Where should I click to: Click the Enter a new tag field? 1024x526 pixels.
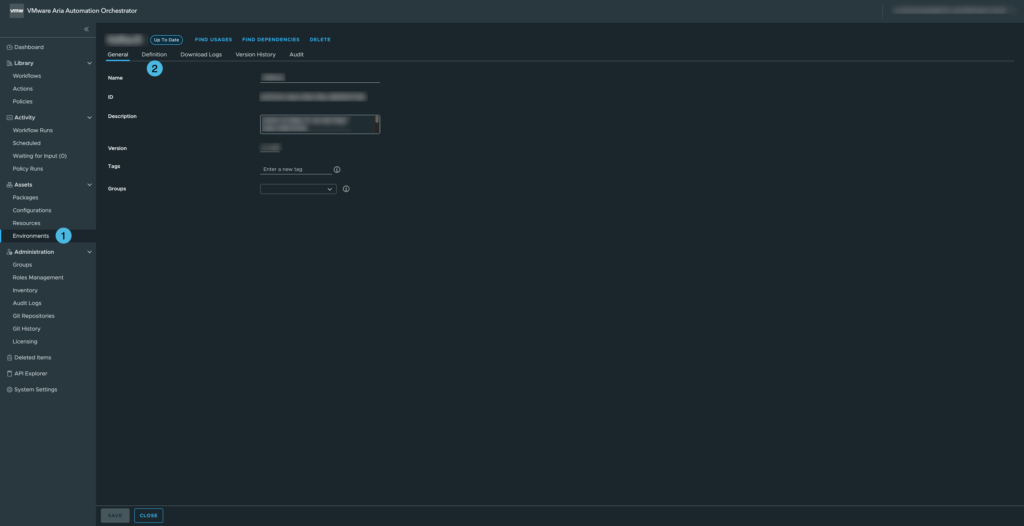tap(295, 170)
